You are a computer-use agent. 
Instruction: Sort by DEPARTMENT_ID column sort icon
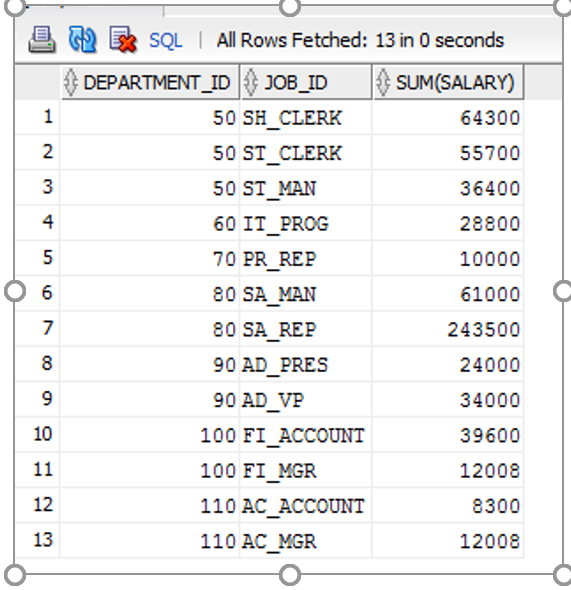[71, 82]
